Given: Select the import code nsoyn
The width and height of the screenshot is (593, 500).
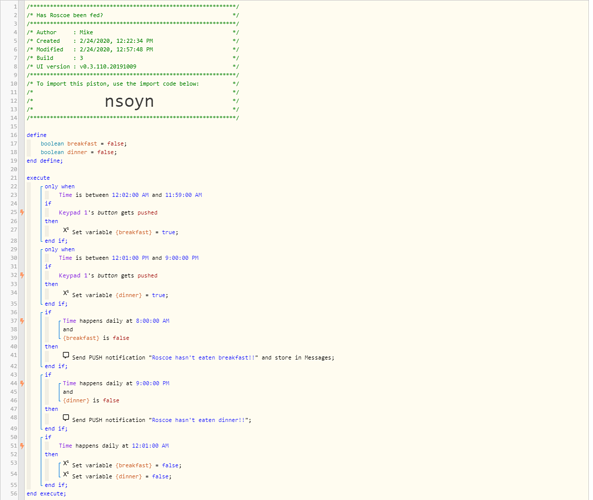Looking at the screenshot, I should pyautogui.click(x=129, y=101).
